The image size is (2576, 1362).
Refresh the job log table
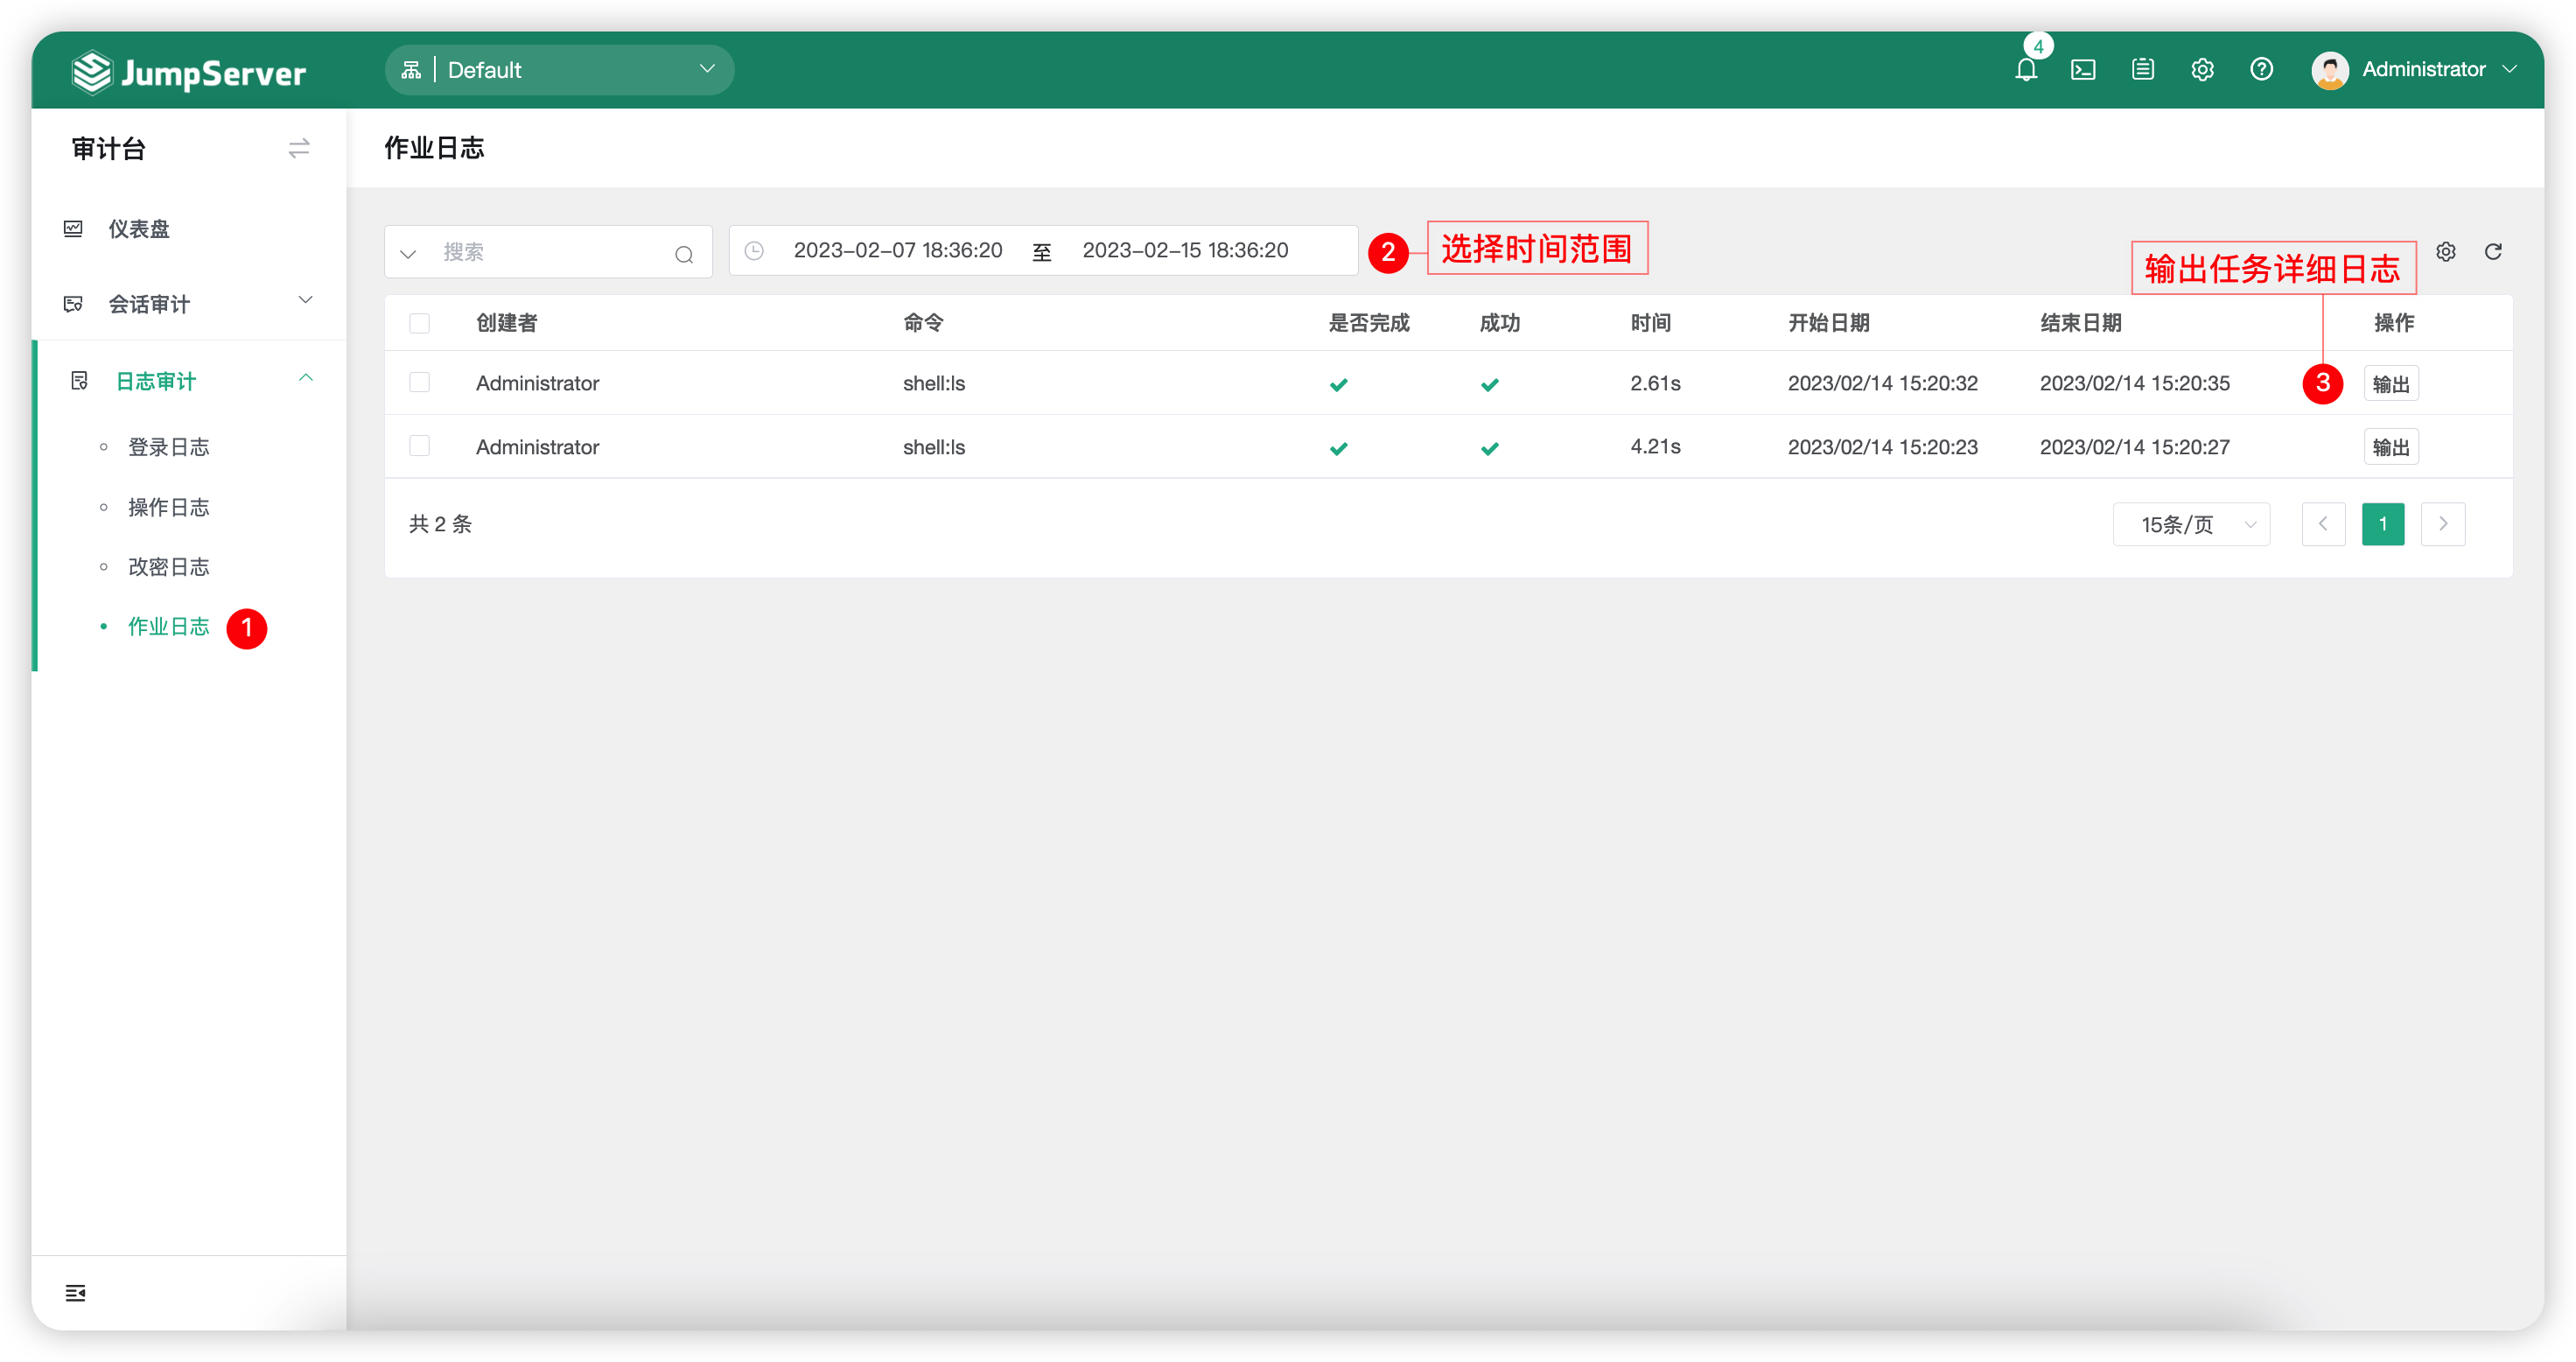point(2494,252)
